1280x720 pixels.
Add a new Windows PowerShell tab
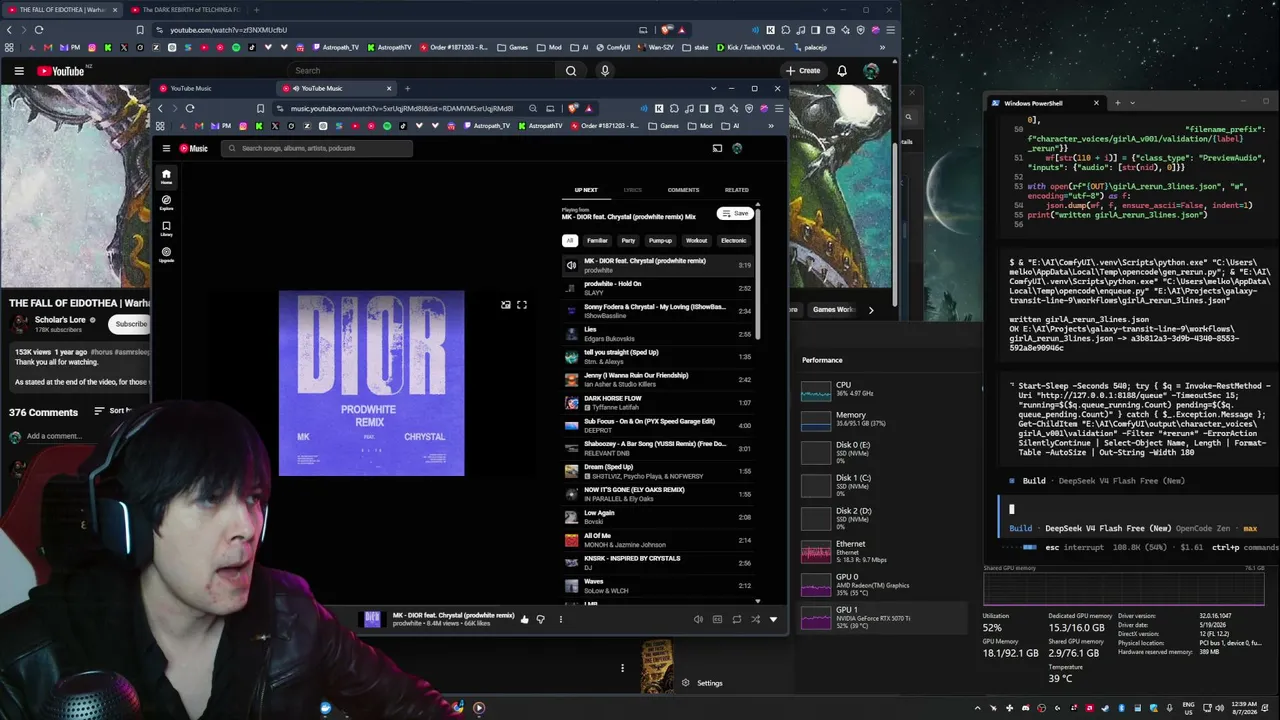coord(1118,103)
